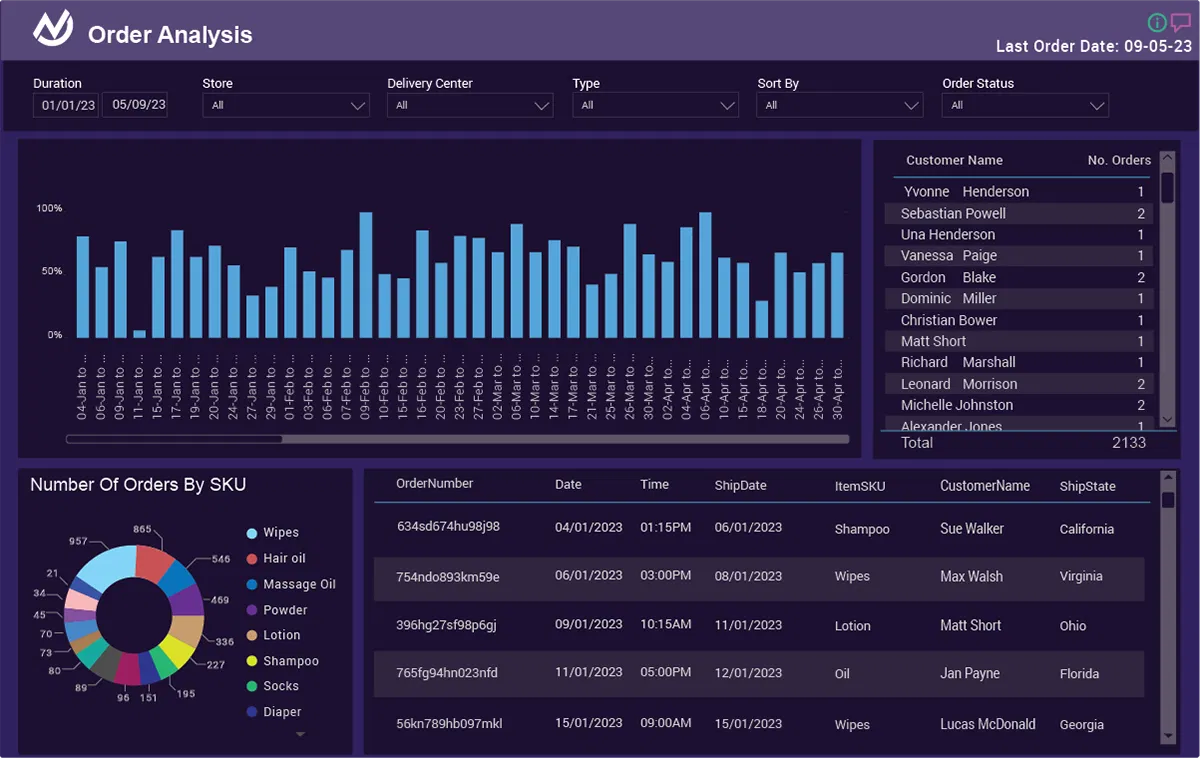
Task: Select the Sebastian Powell customer row
Action: pyautogui.click(x=1018, y=213)
